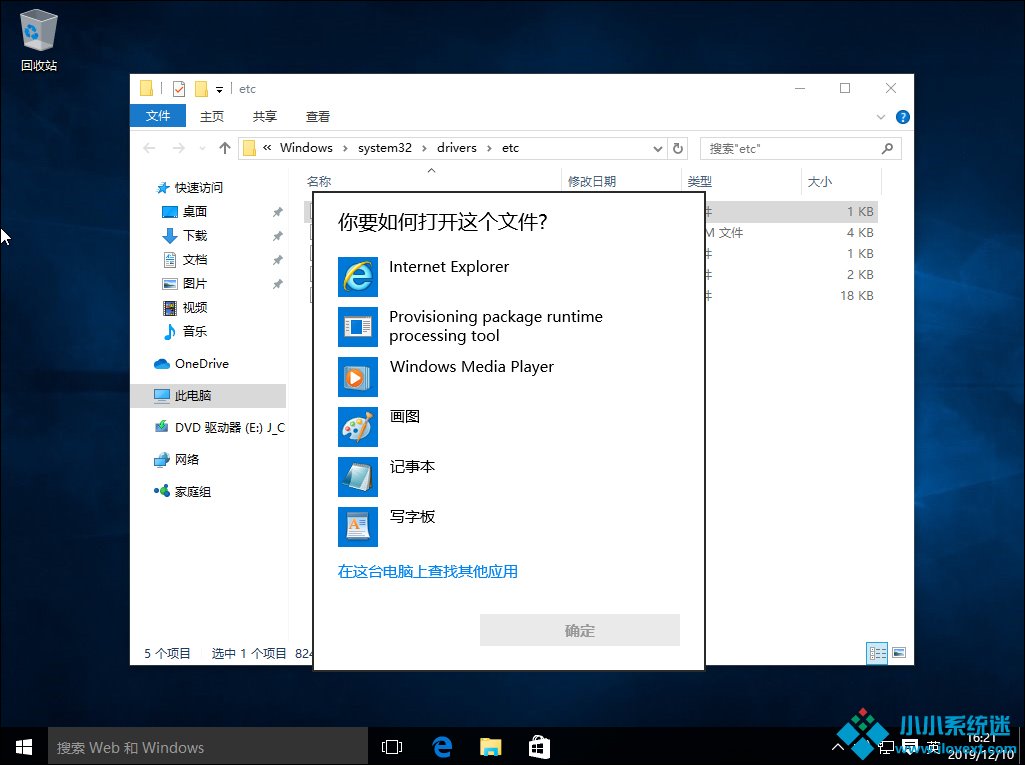Switch to large icons view layout

(899, 653)
